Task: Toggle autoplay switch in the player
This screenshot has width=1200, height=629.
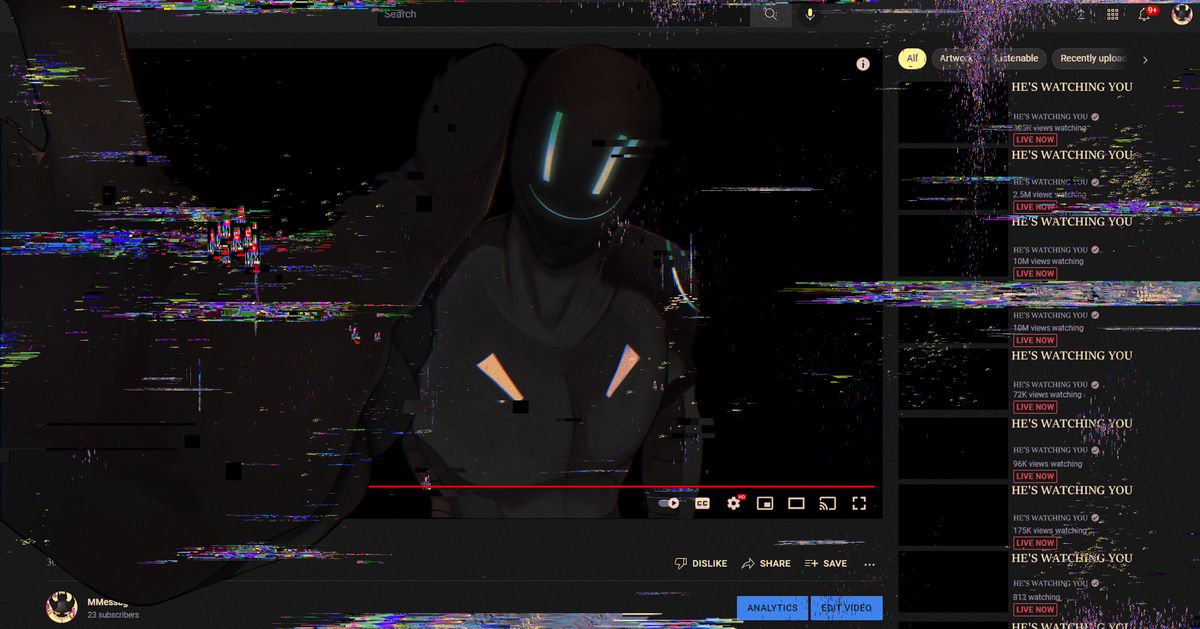Action: coord(669,503)
